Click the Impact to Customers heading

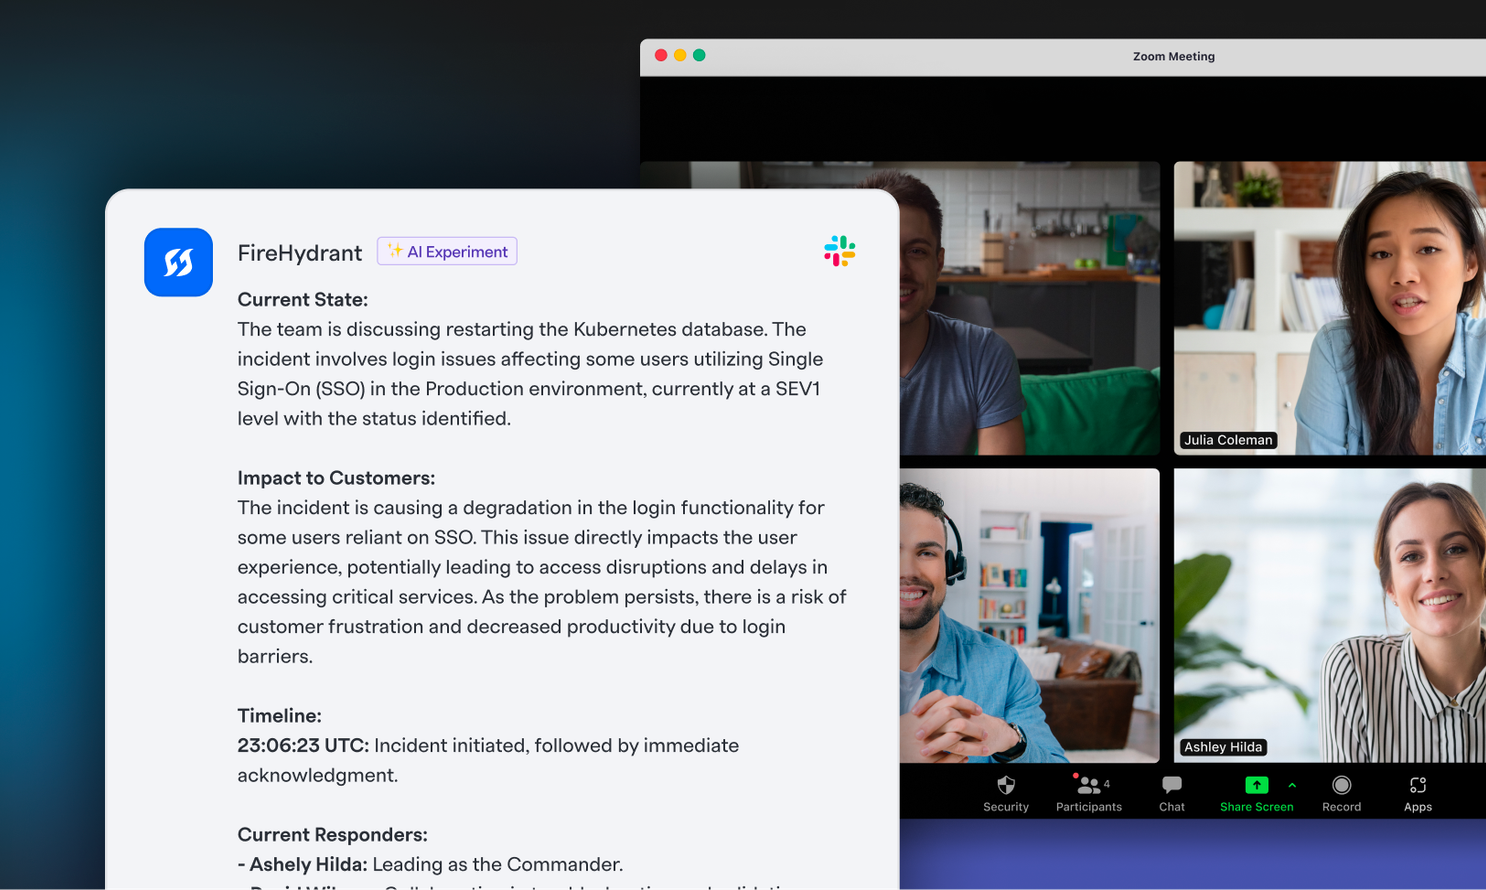(336, 478)
